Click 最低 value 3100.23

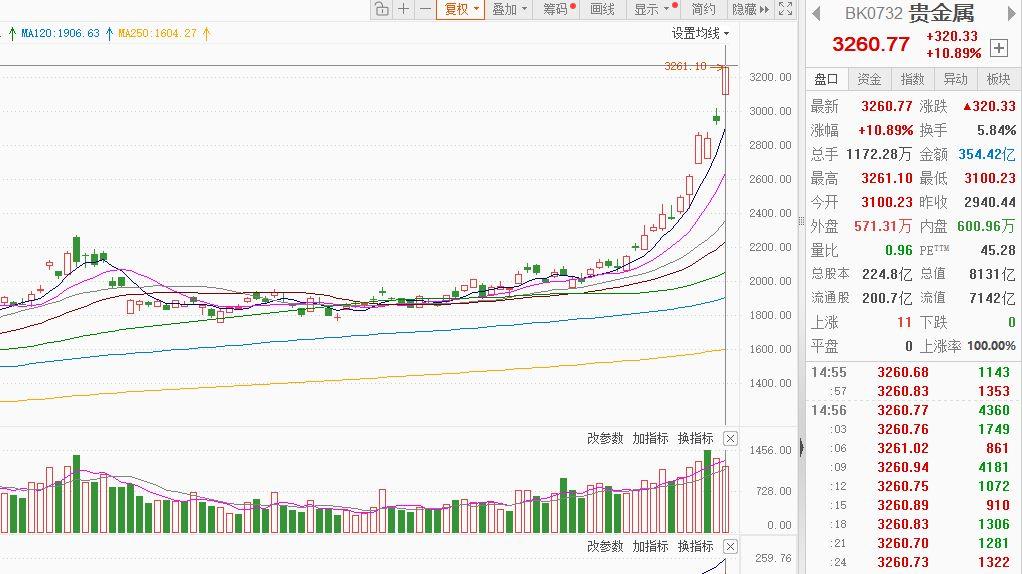(989, 179)
